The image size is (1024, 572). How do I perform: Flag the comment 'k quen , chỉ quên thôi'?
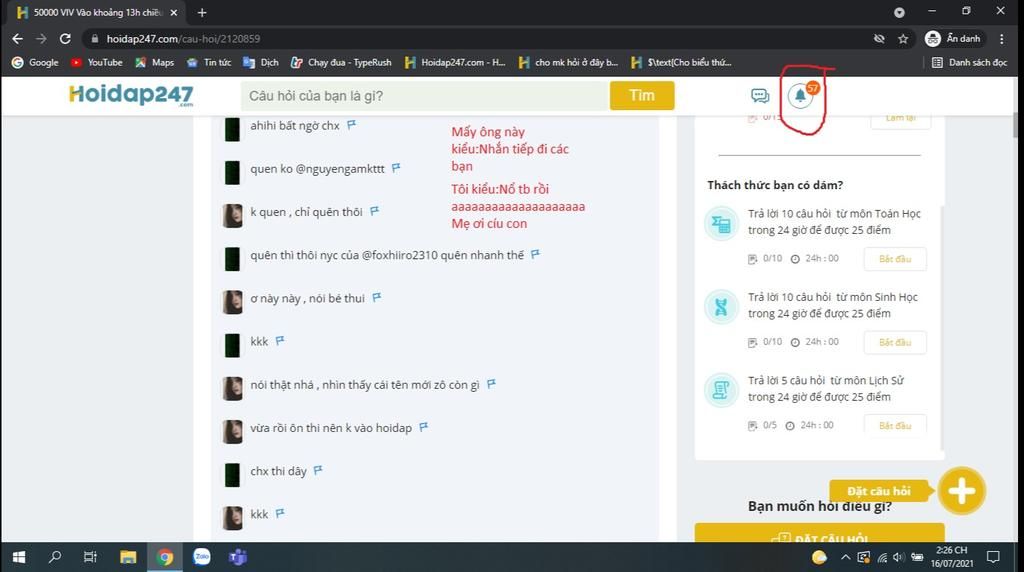[x=374, y=211]
